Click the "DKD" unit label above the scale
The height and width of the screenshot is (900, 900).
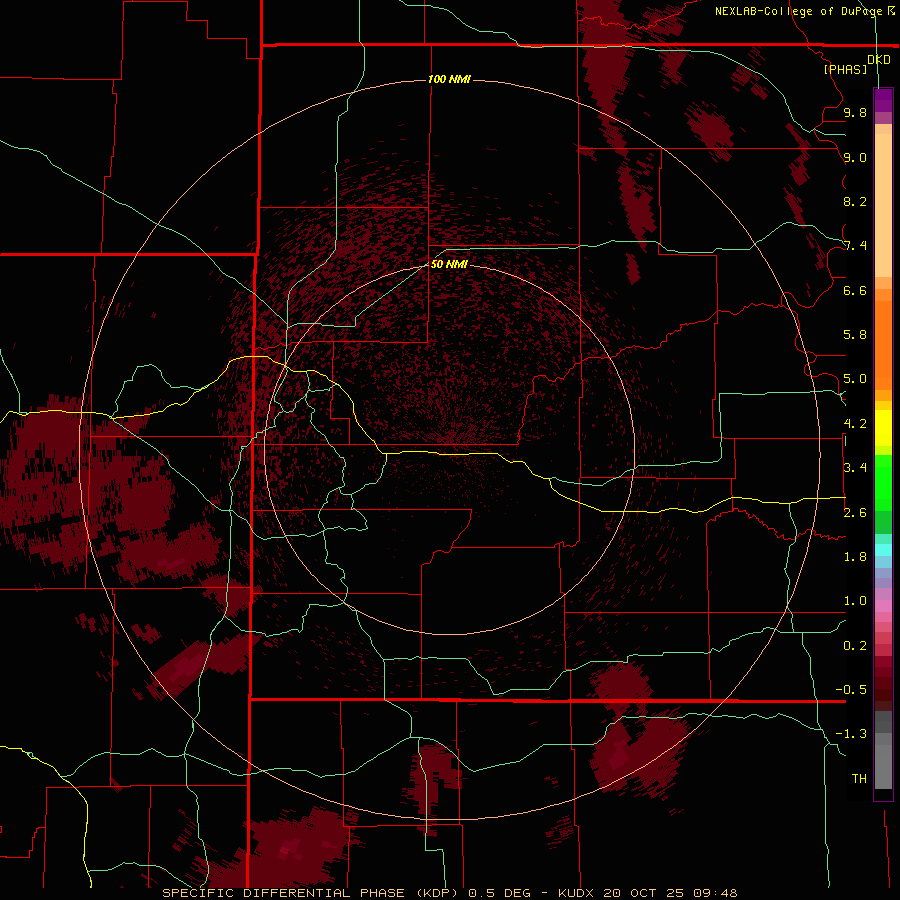pyautogui.click(x=879, y=60)
